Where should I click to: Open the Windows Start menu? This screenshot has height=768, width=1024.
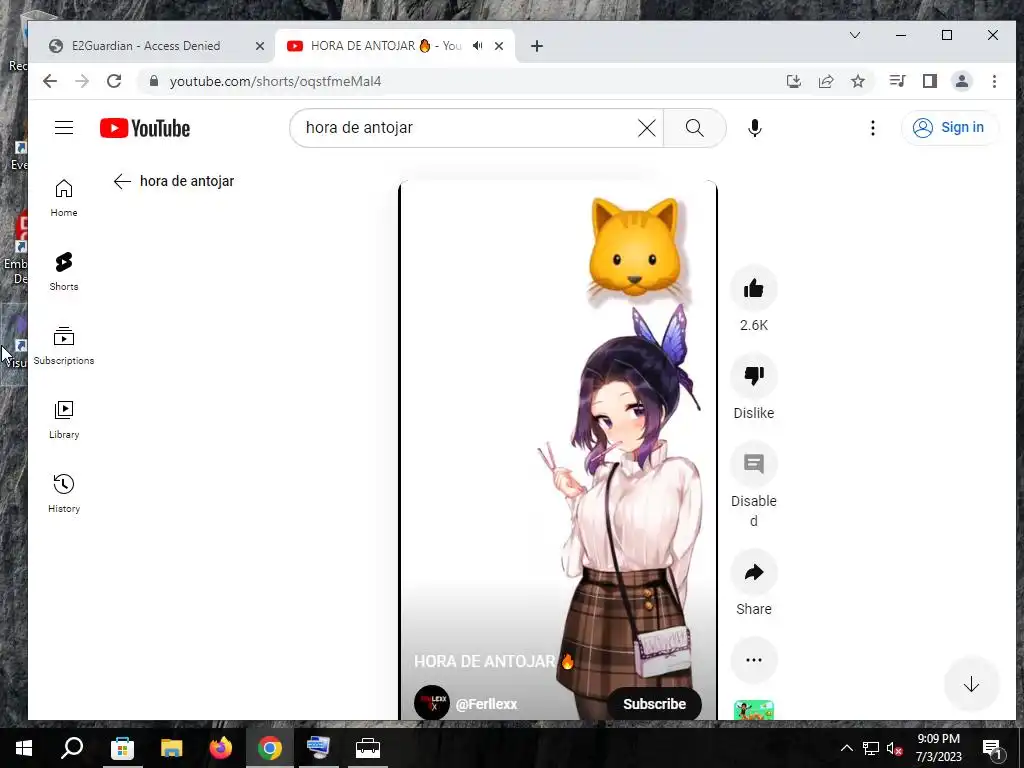pyautogui.click(x=24, y=748)
